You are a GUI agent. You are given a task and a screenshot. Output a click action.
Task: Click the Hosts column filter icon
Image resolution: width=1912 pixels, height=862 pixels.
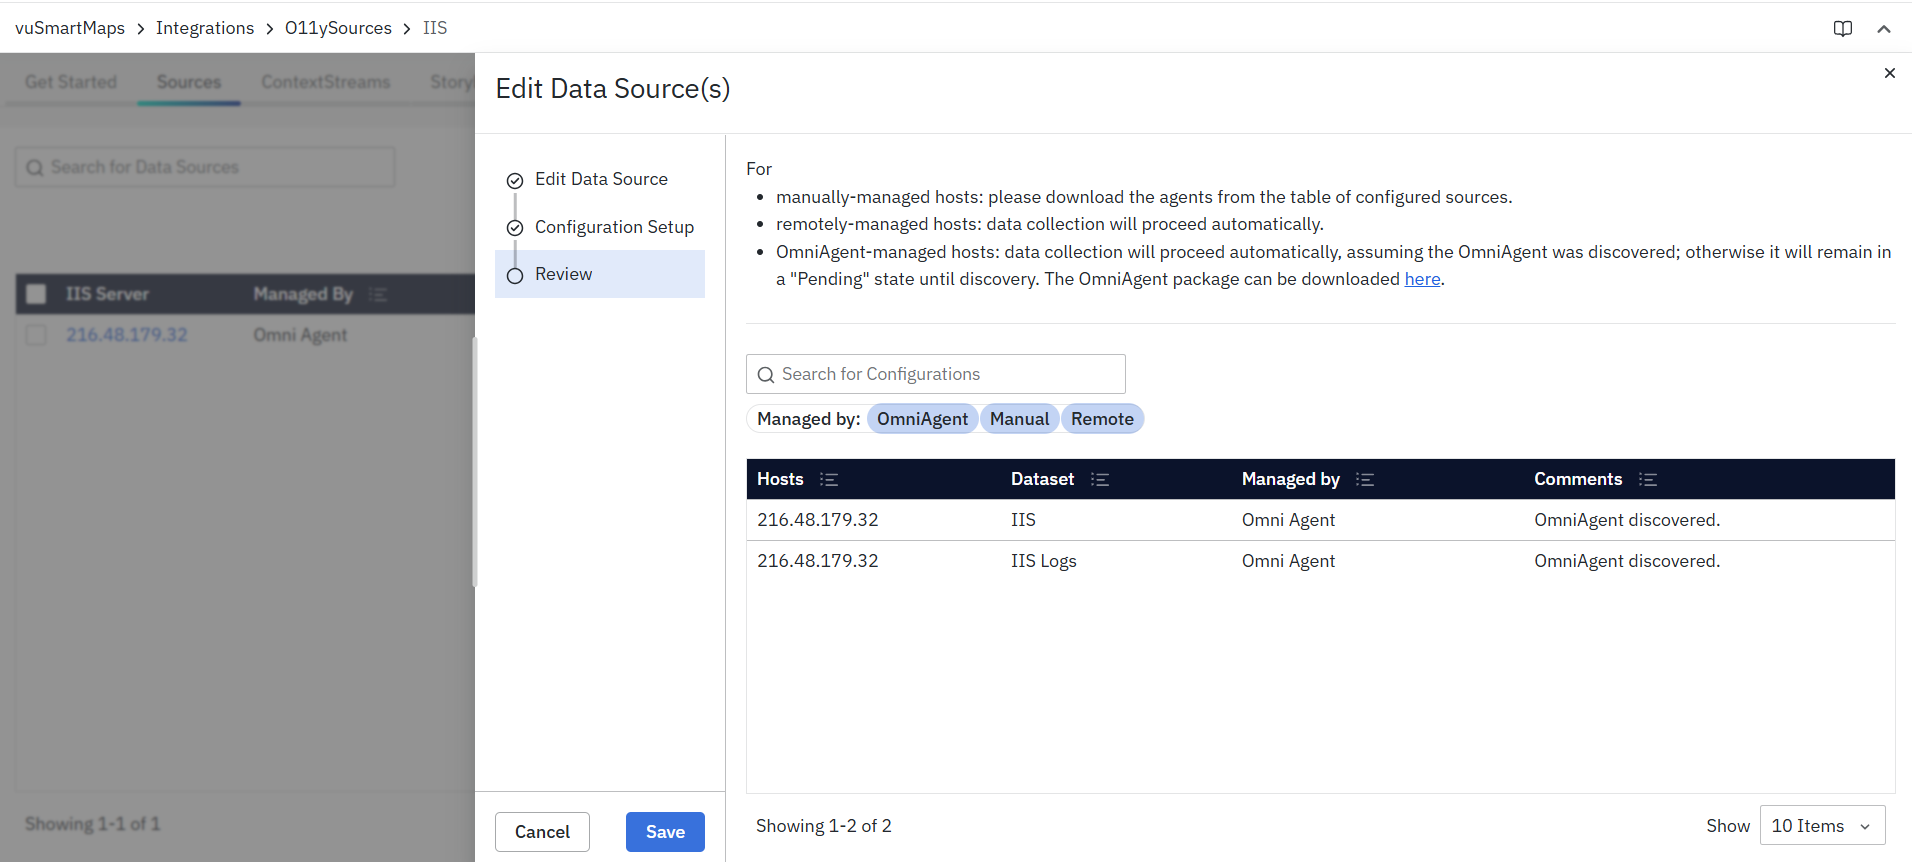click(828, 480)
